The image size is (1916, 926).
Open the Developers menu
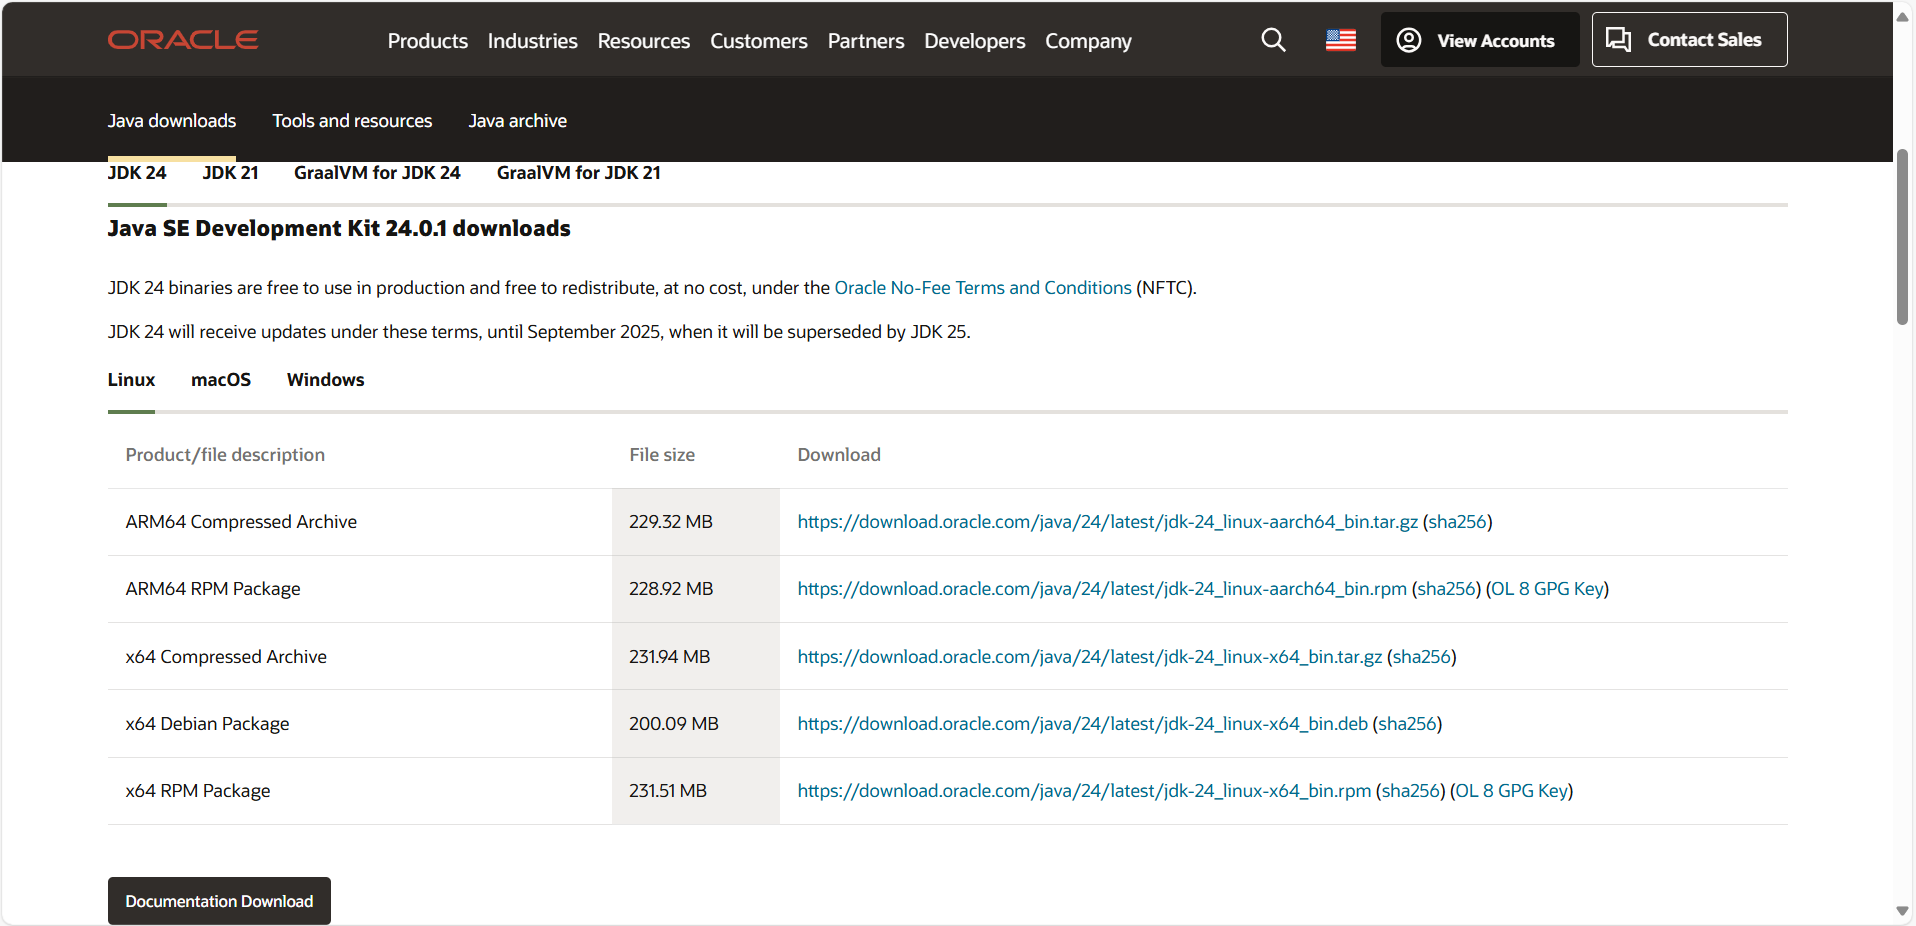(975, 41)
